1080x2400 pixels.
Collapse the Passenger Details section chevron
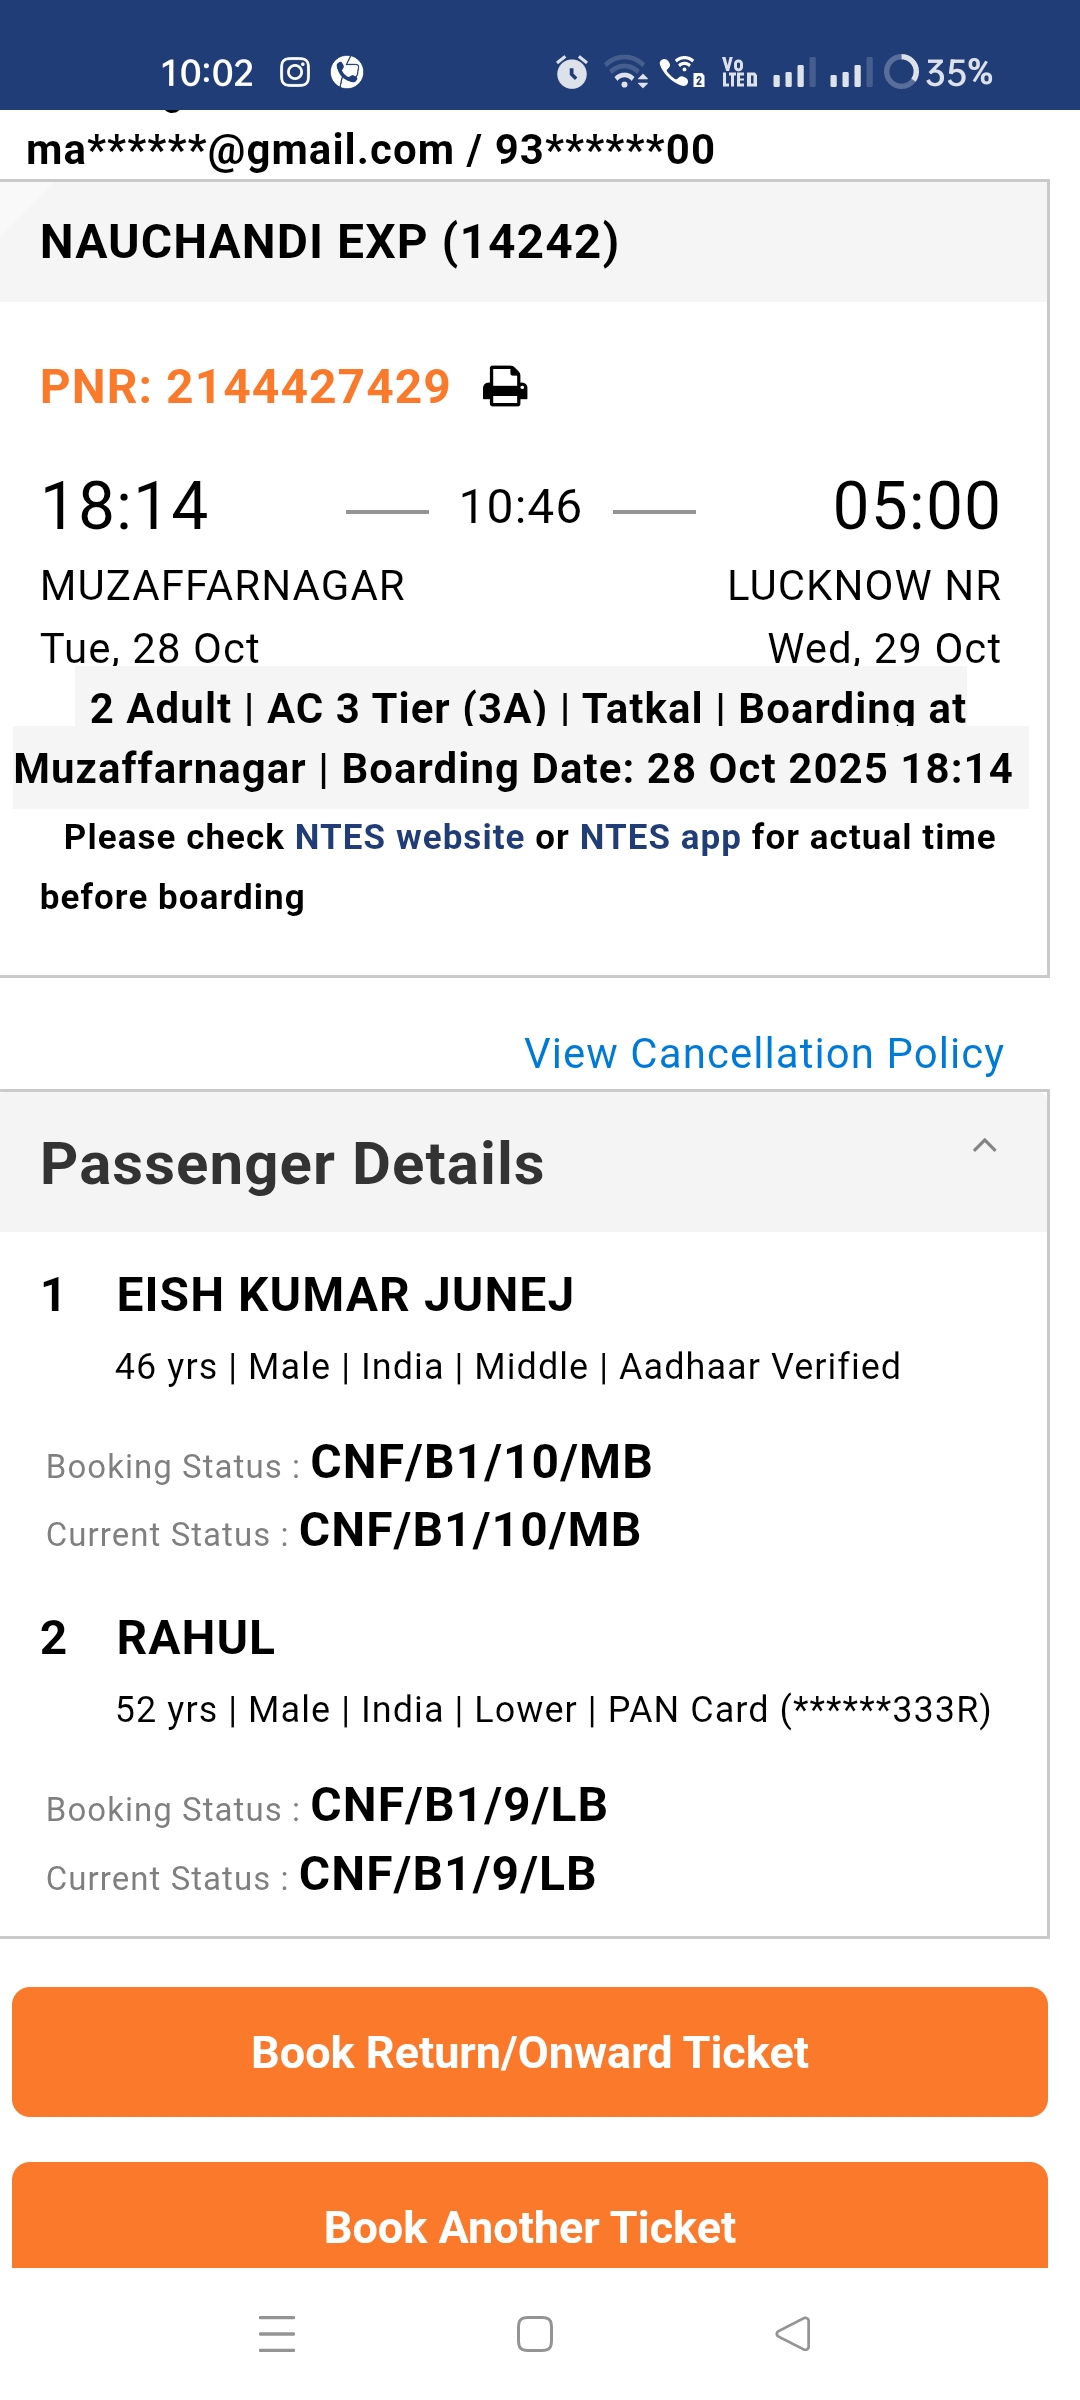pyautogui.click(x=984, y=1146)
